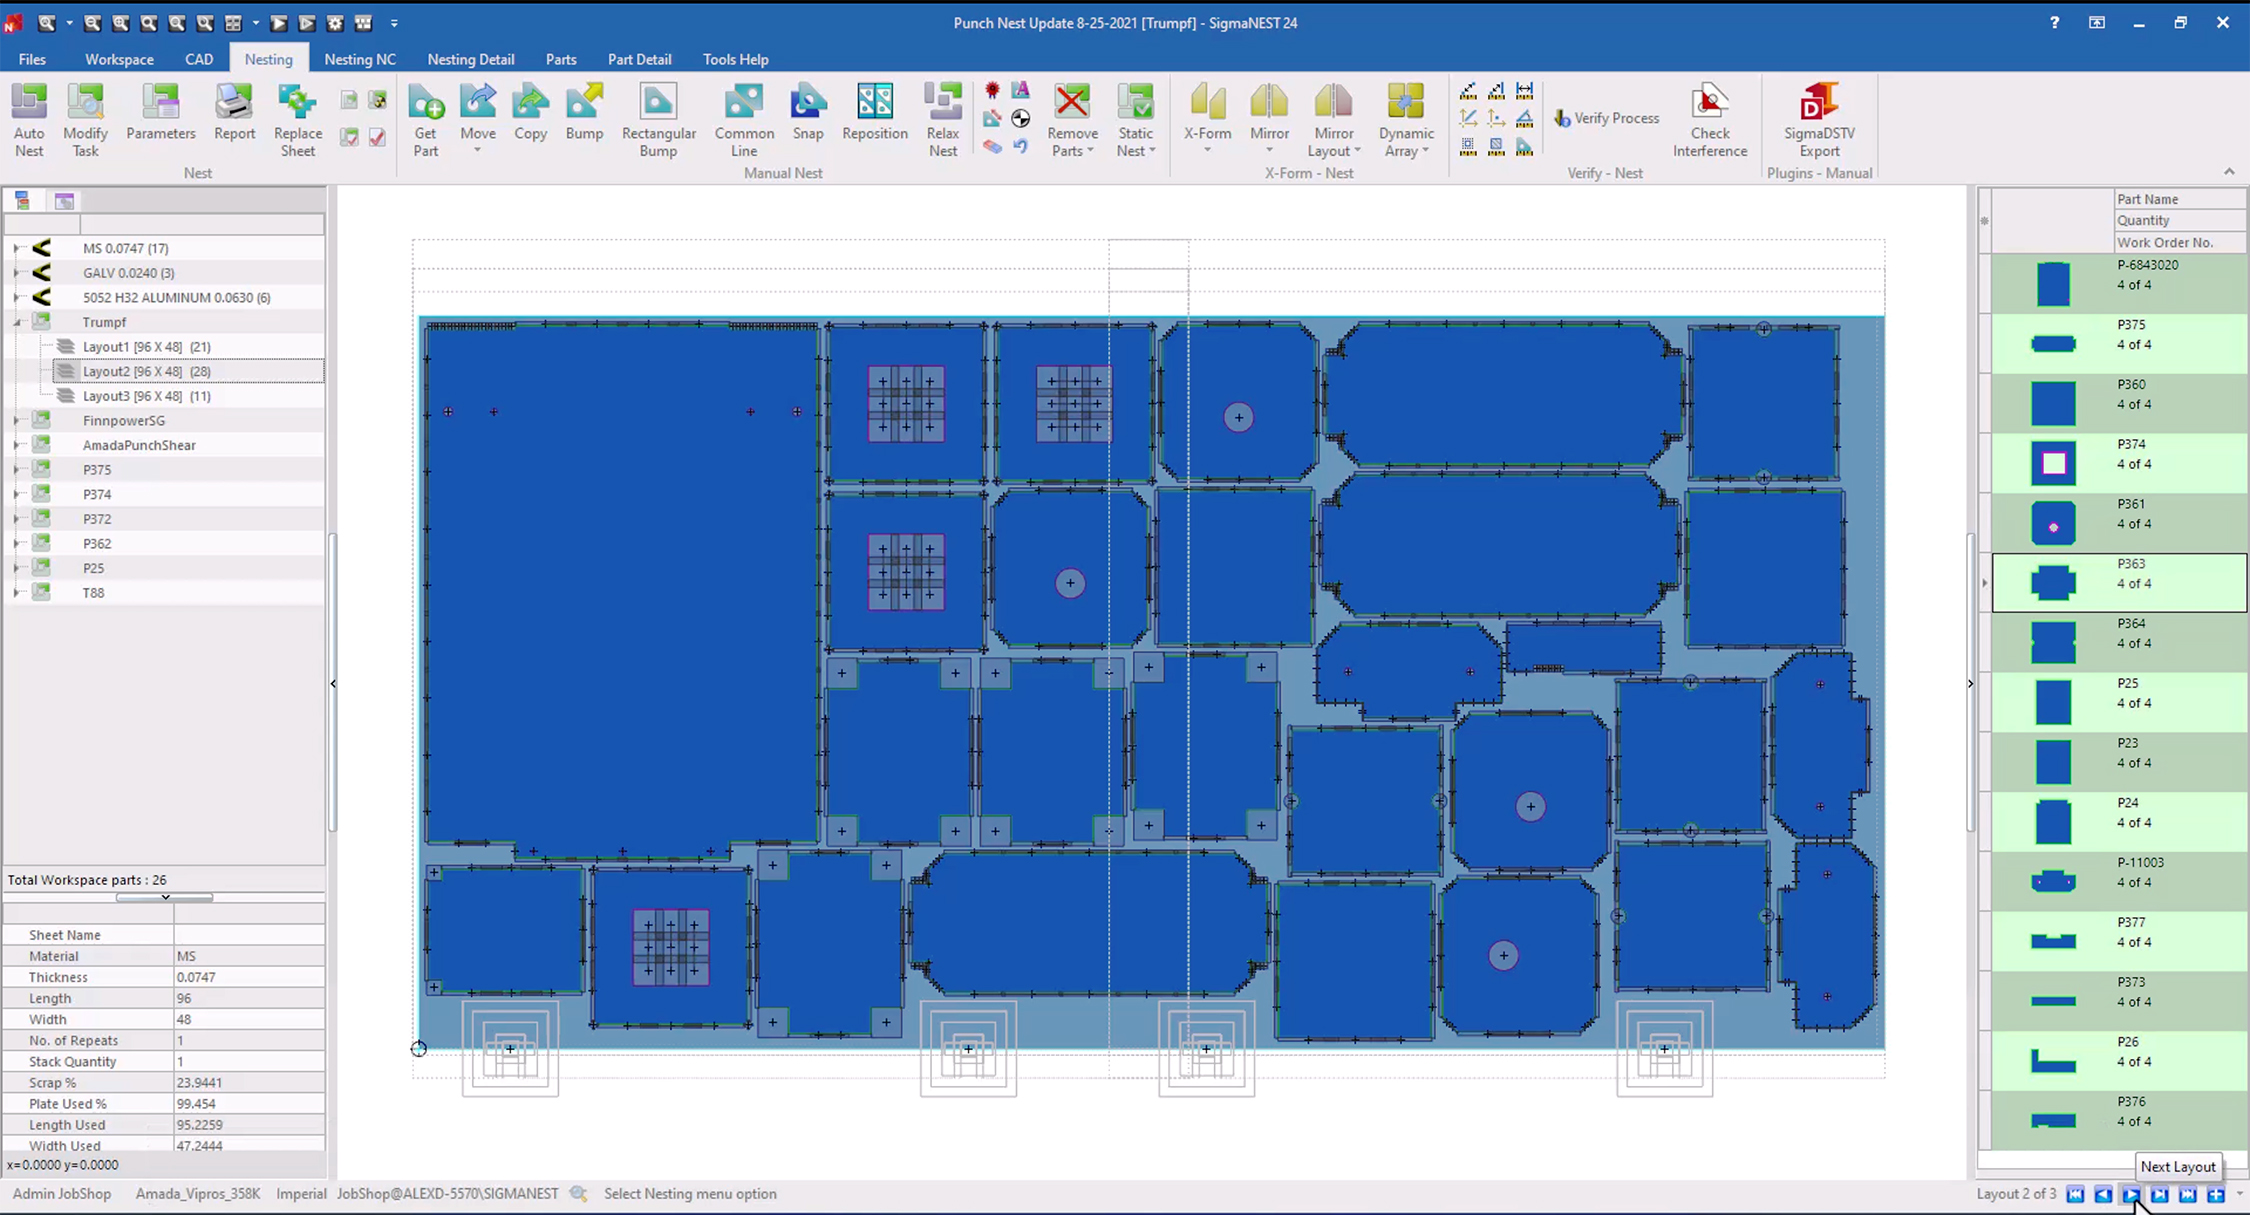Go to the Next Layout
Screen dimensions: 2250x1215
2131,1194
